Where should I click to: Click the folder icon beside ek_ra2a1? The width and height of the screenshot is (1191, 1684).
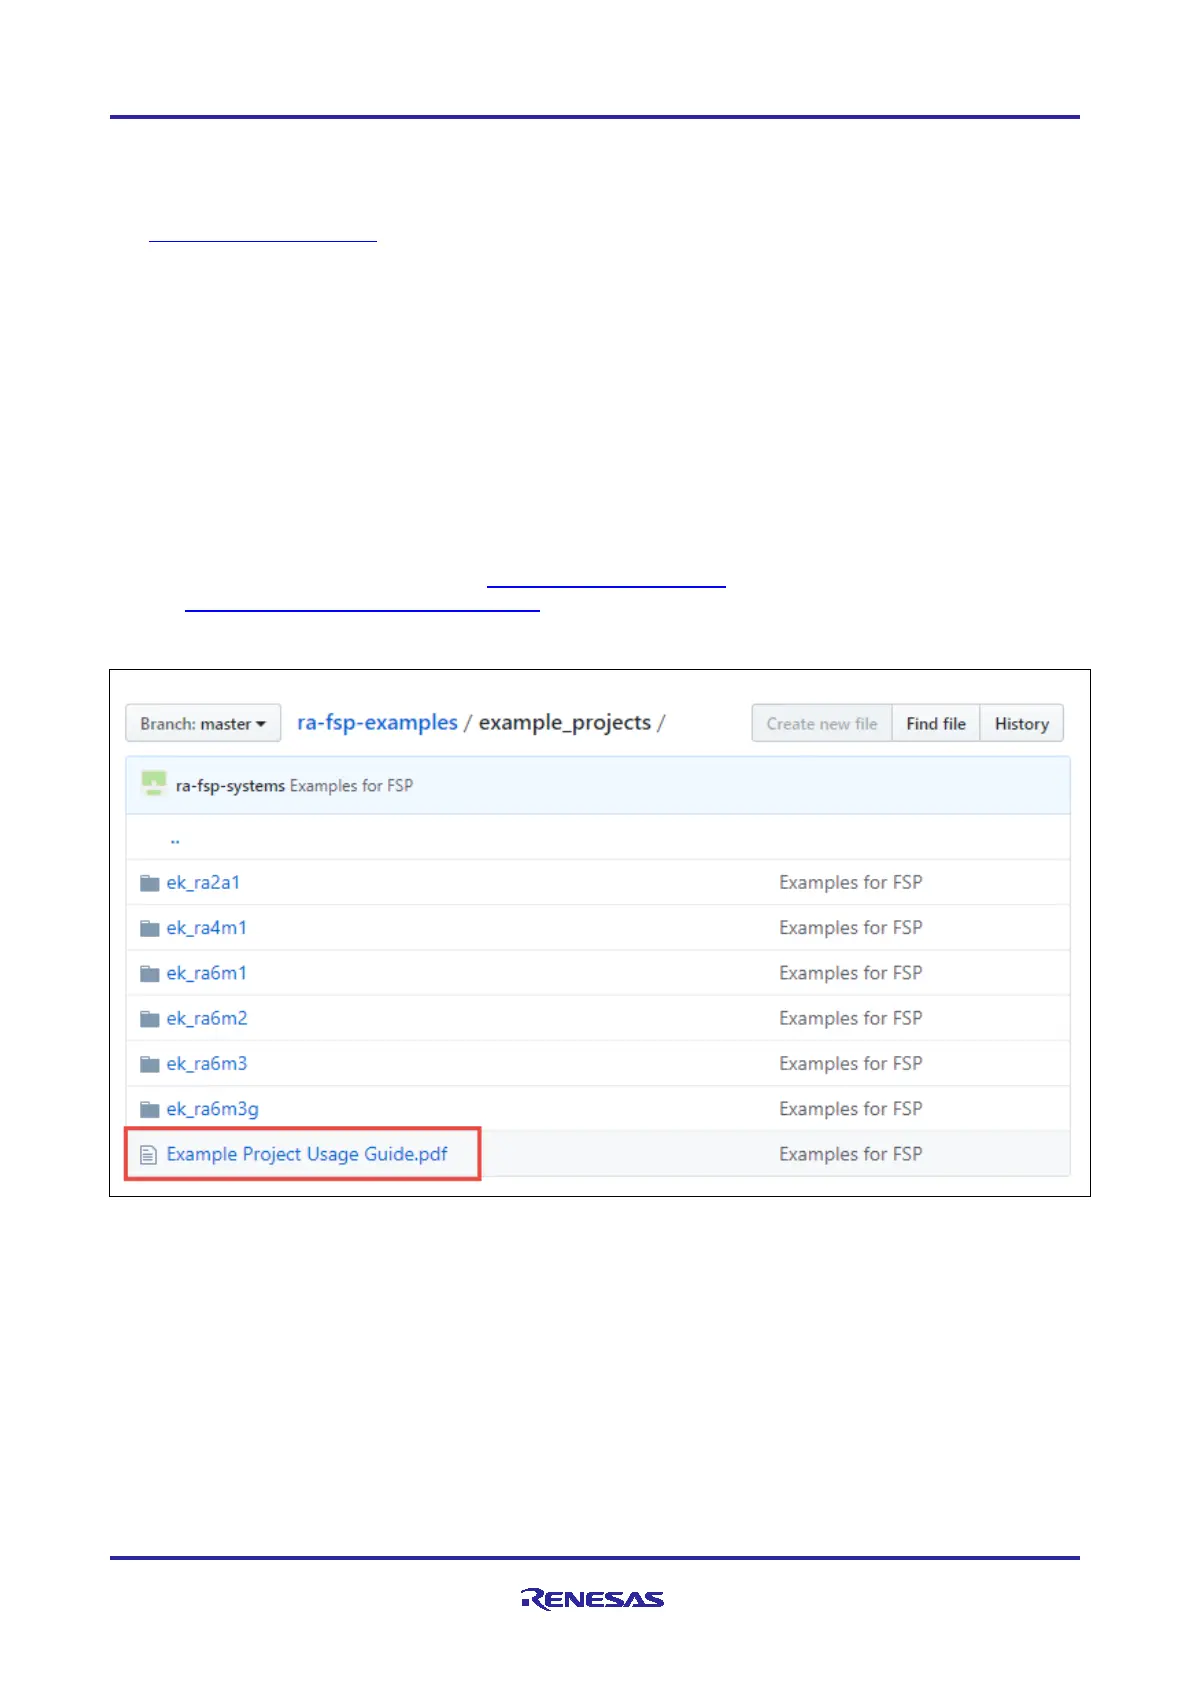tap(150, 883)
